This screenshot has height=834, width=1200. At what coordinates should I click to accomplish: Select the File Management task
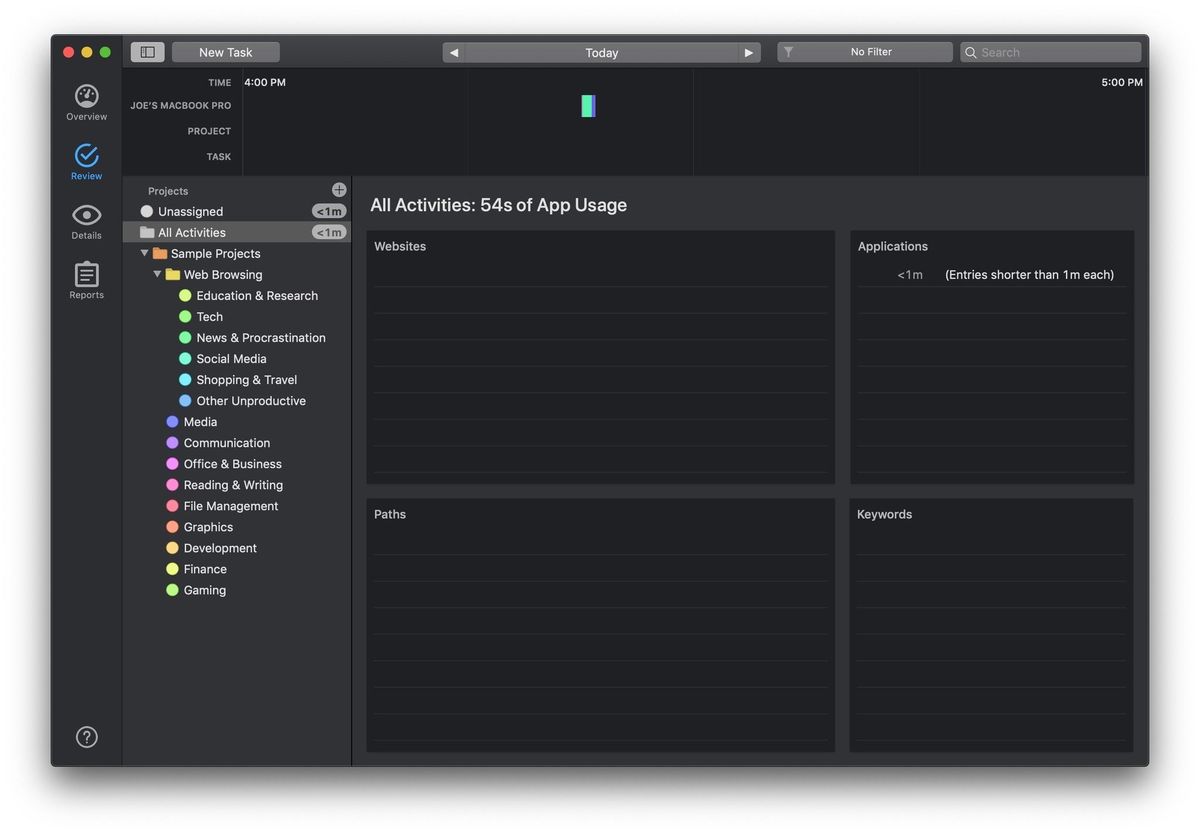click(231, 505)
